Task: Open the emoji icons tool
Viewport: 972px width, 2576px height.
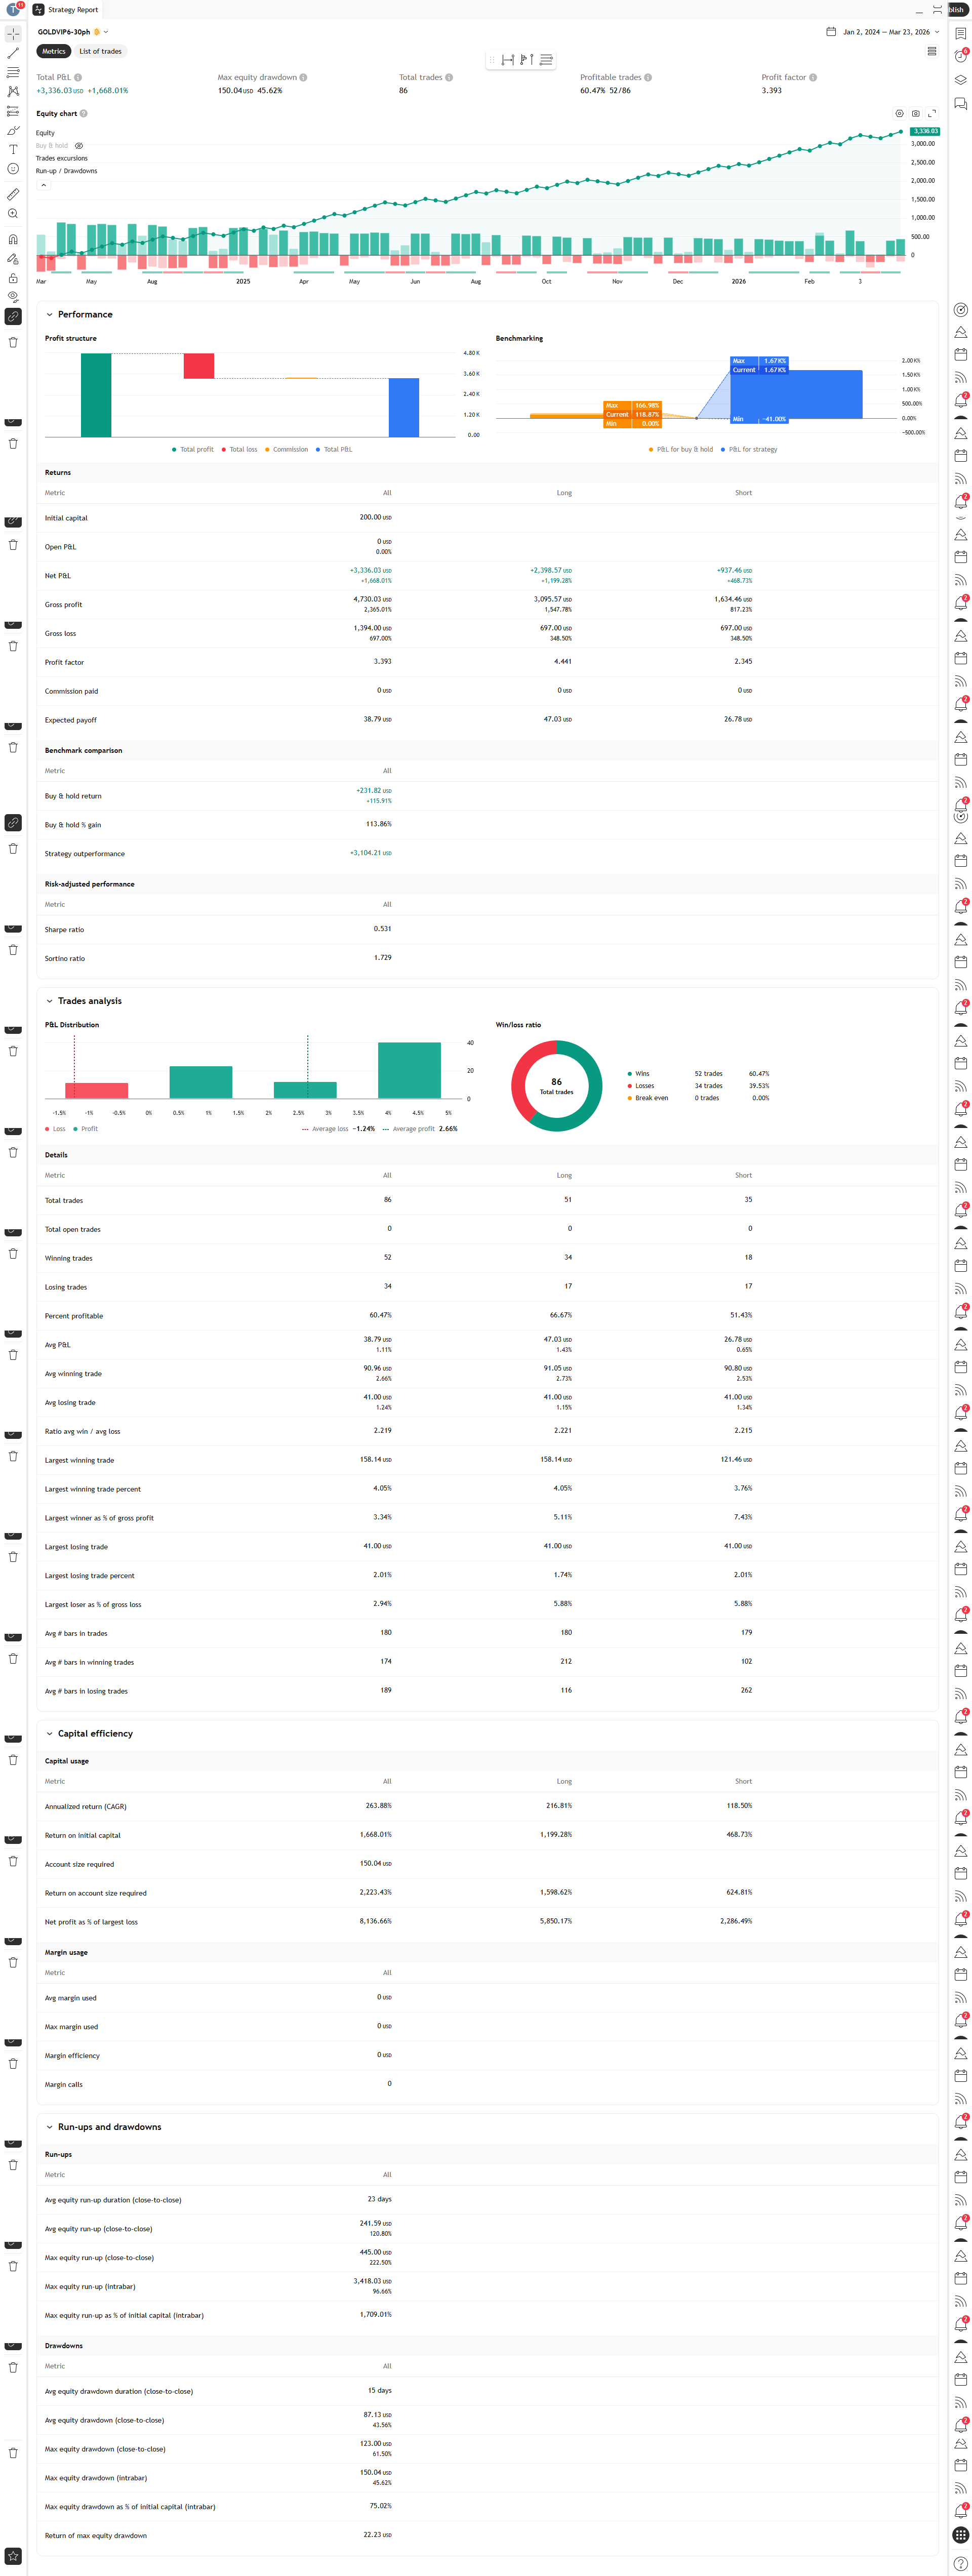Action: pos(13,169)
